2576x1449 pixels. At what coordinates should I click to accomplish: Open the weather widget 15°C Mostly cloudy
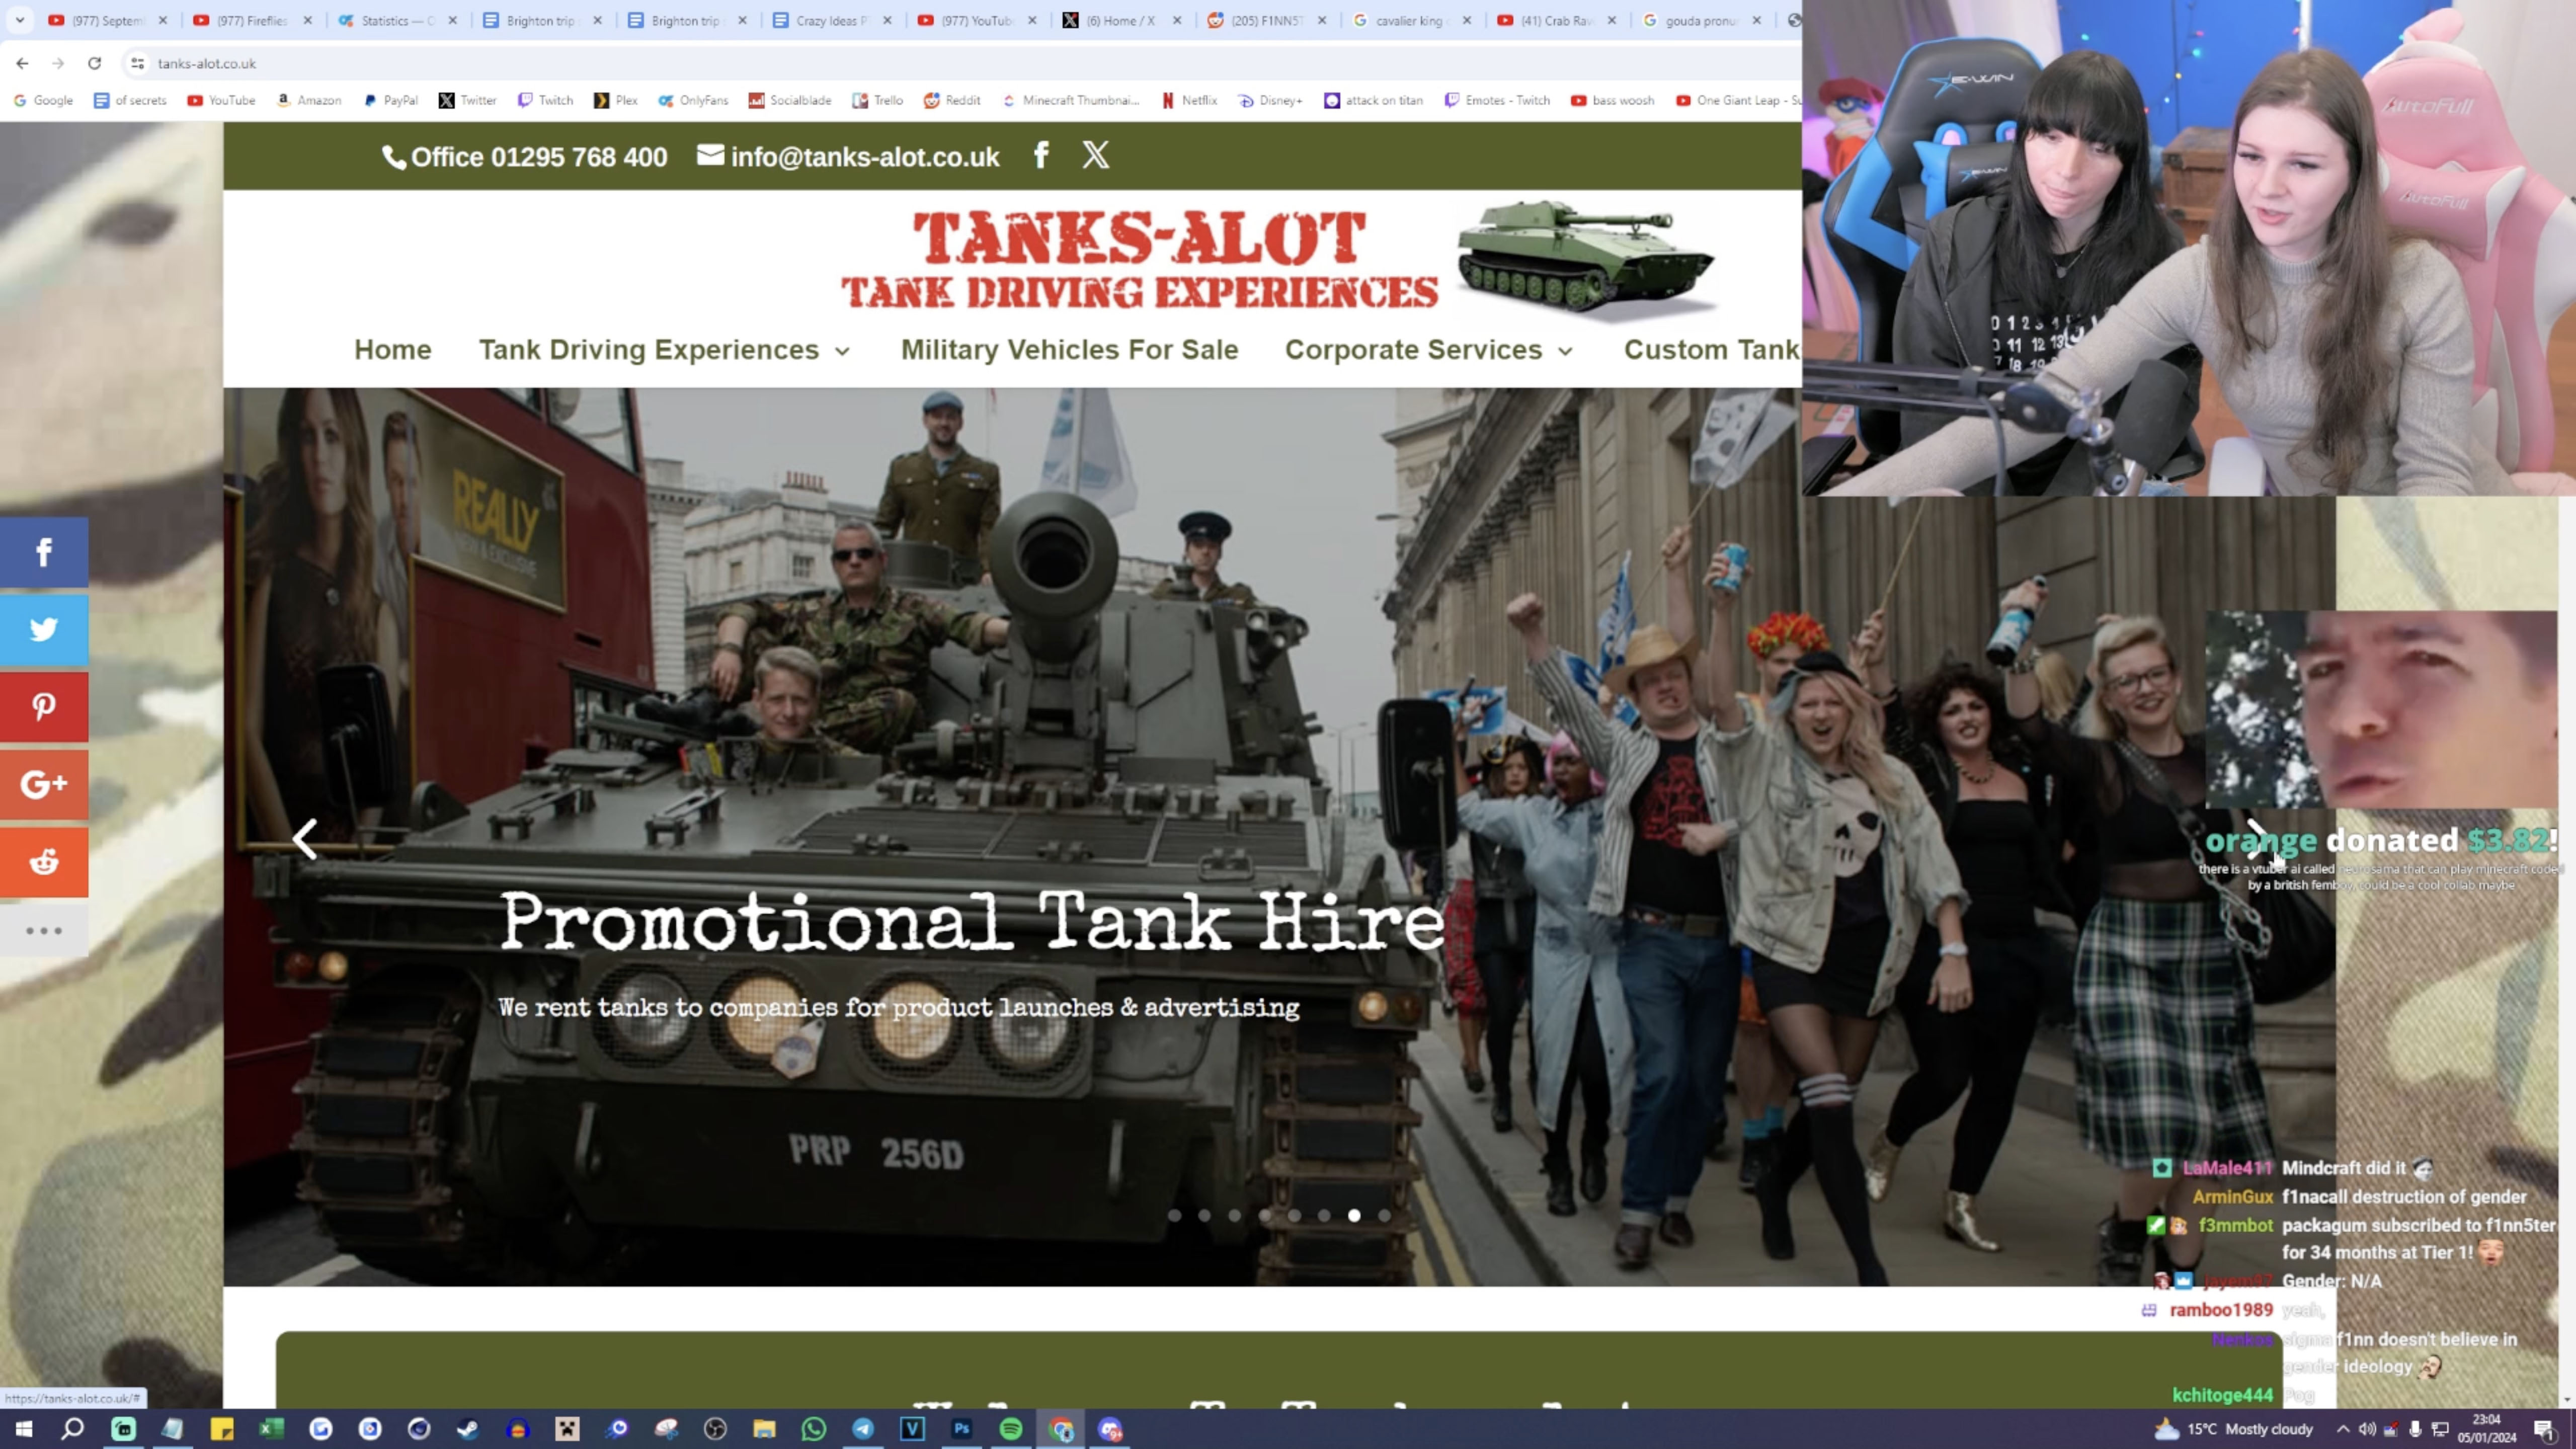[x=2233, y=1429]
